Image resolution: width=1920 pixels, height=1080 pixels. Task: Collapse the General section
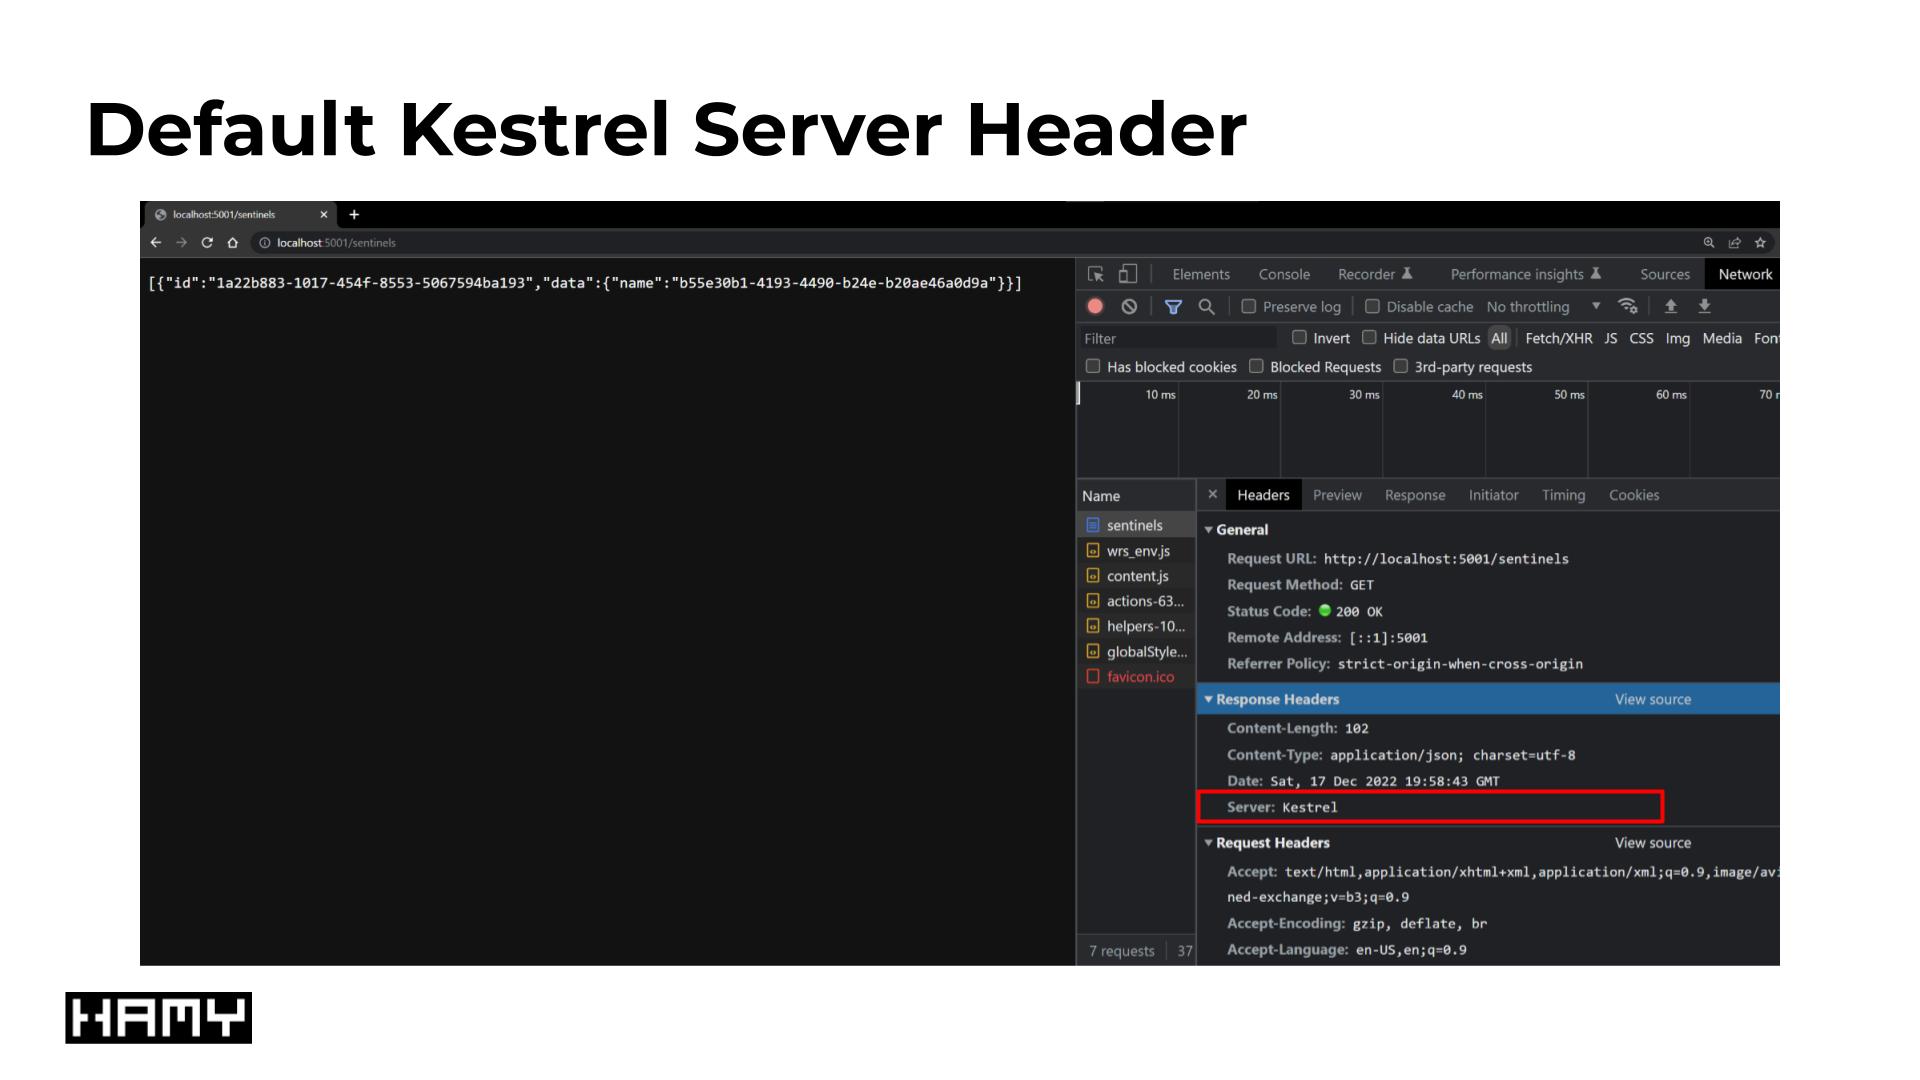[x=1209, y=530]
